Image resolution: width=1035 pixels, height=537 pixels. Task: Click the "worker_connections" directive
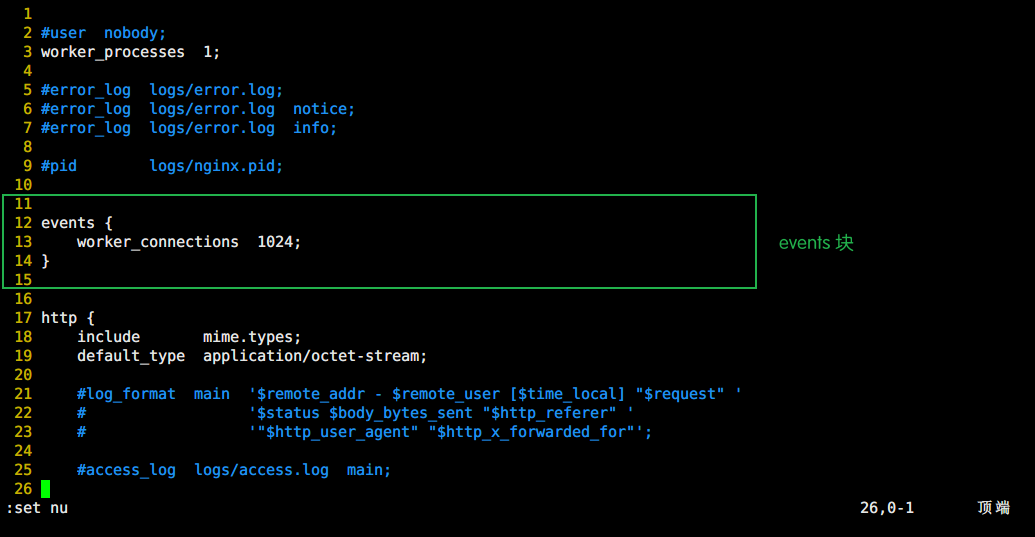158,242
